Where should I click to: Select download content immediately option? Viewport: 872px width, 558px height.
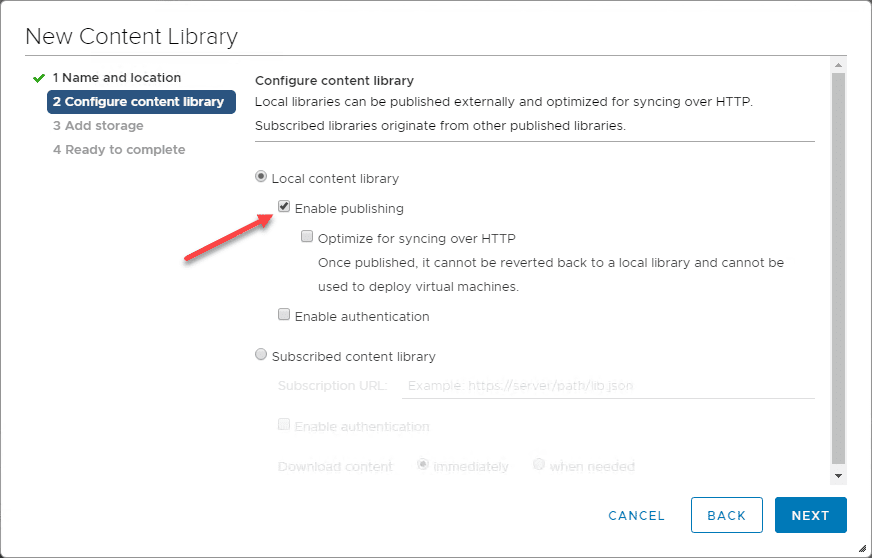pyautogui.click(x=423, y=465)
